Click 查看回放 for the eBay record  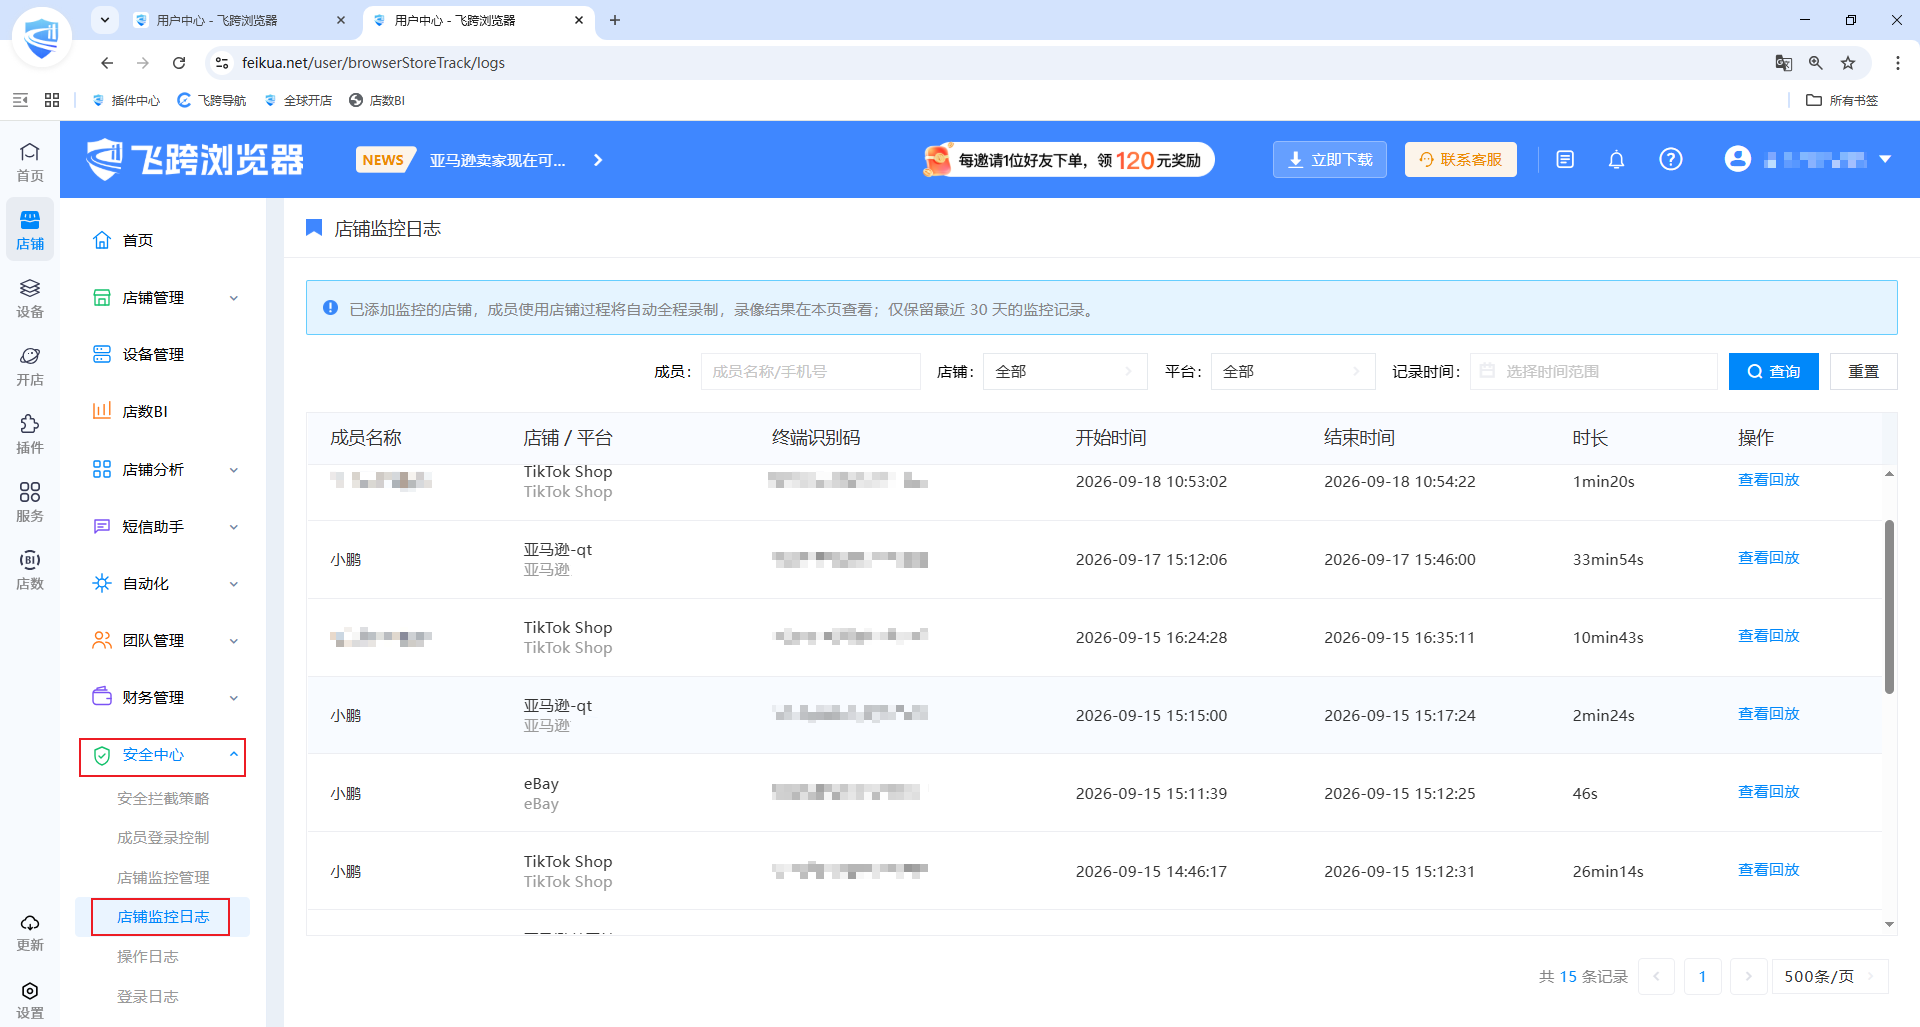click(x=1768, y=792)
